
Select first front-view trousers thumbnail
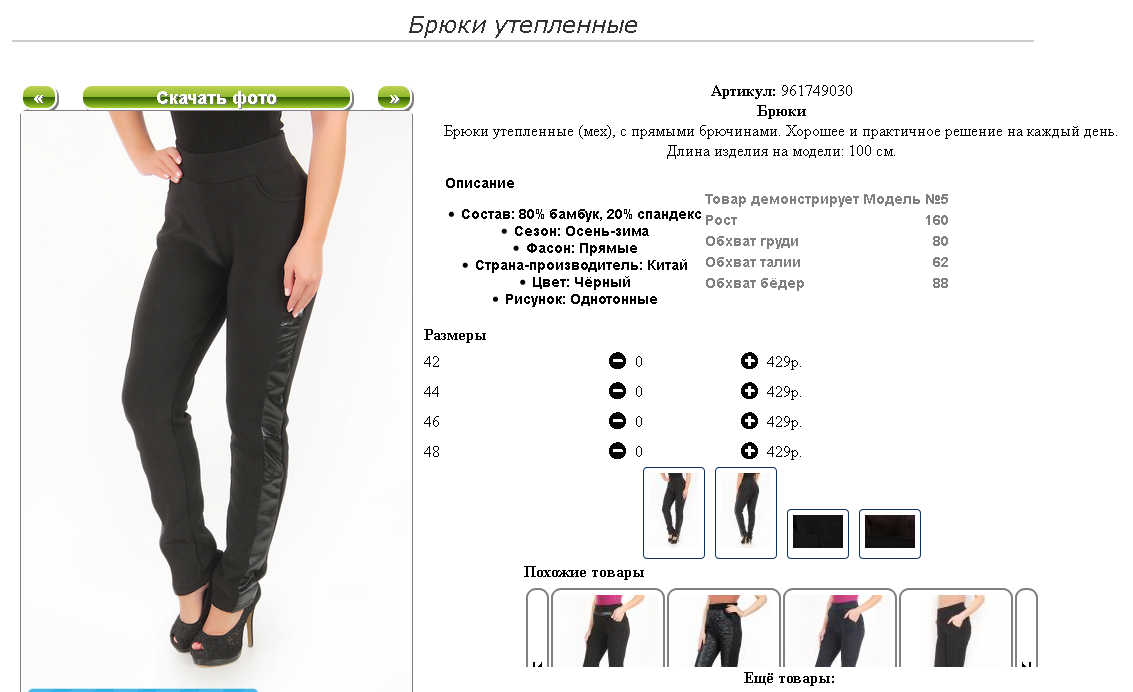coord(673,513)
